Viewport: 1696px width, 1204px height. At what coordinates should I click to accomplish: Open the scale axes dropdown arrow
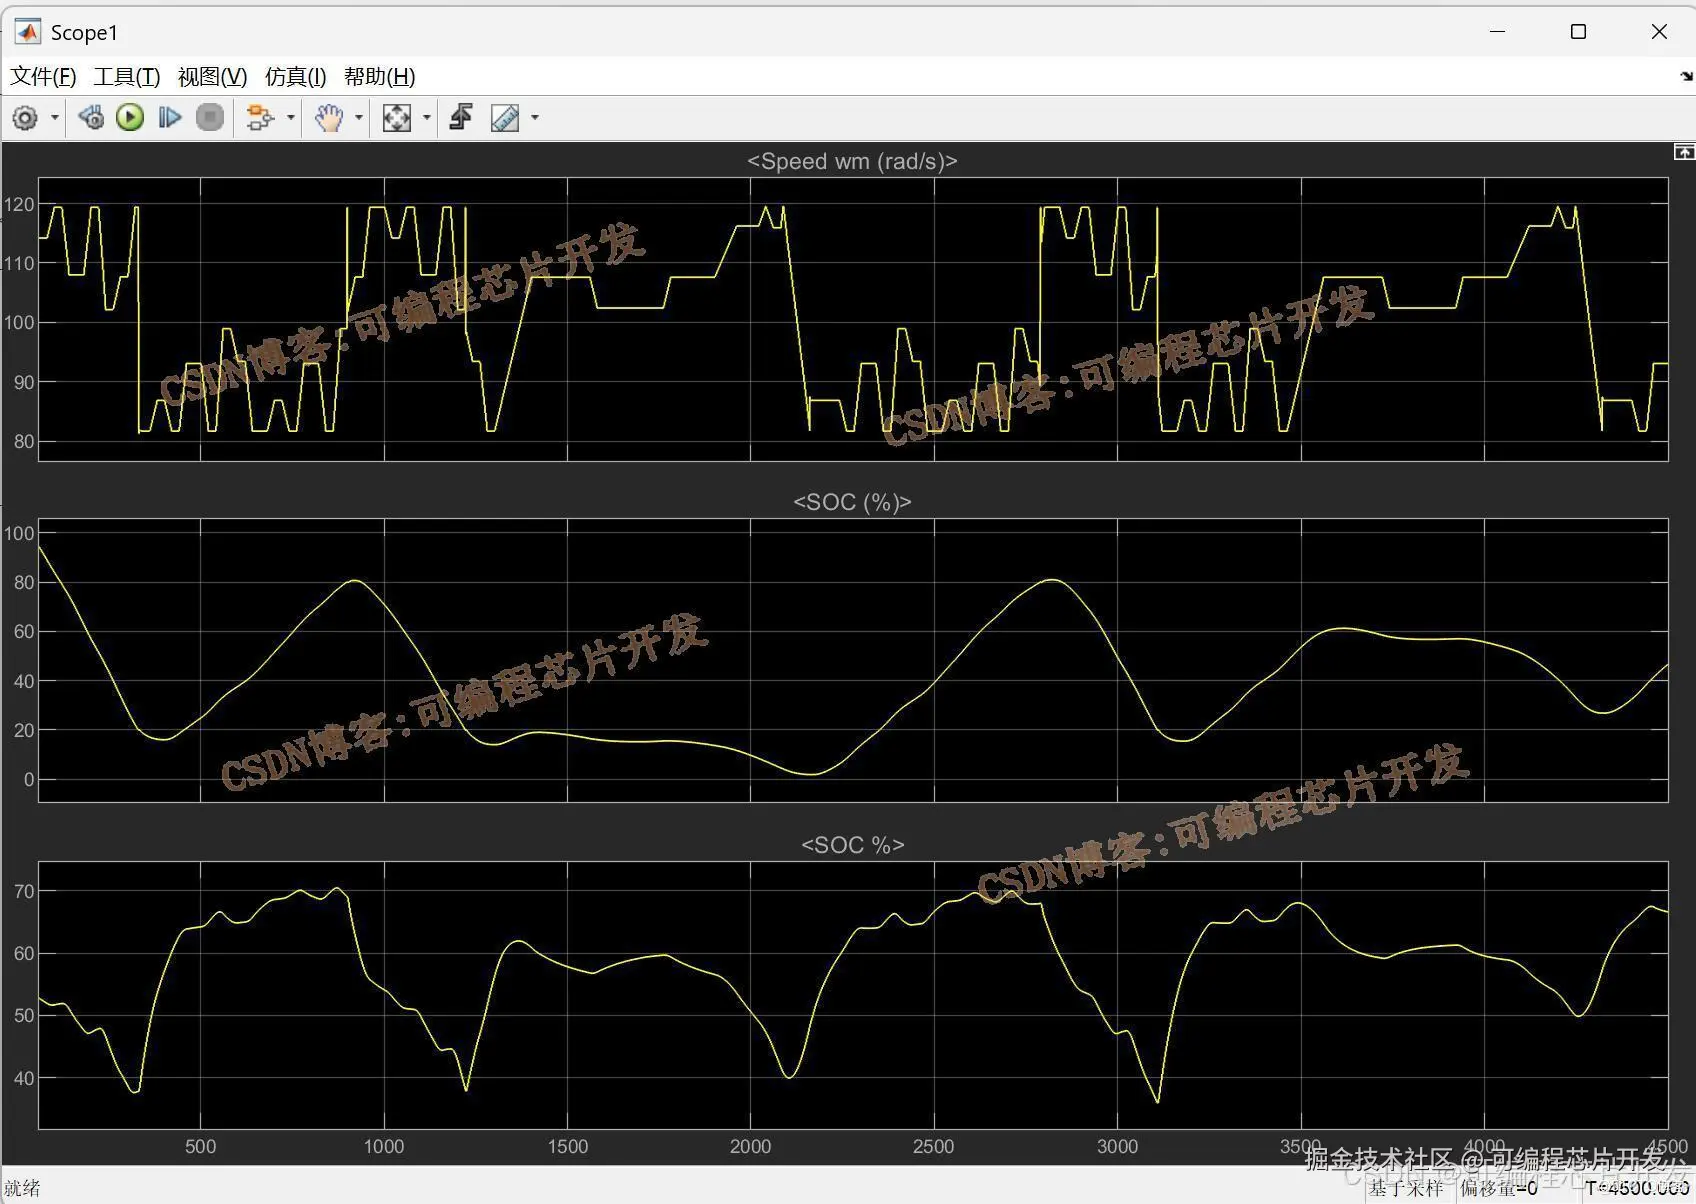[427, 118]
